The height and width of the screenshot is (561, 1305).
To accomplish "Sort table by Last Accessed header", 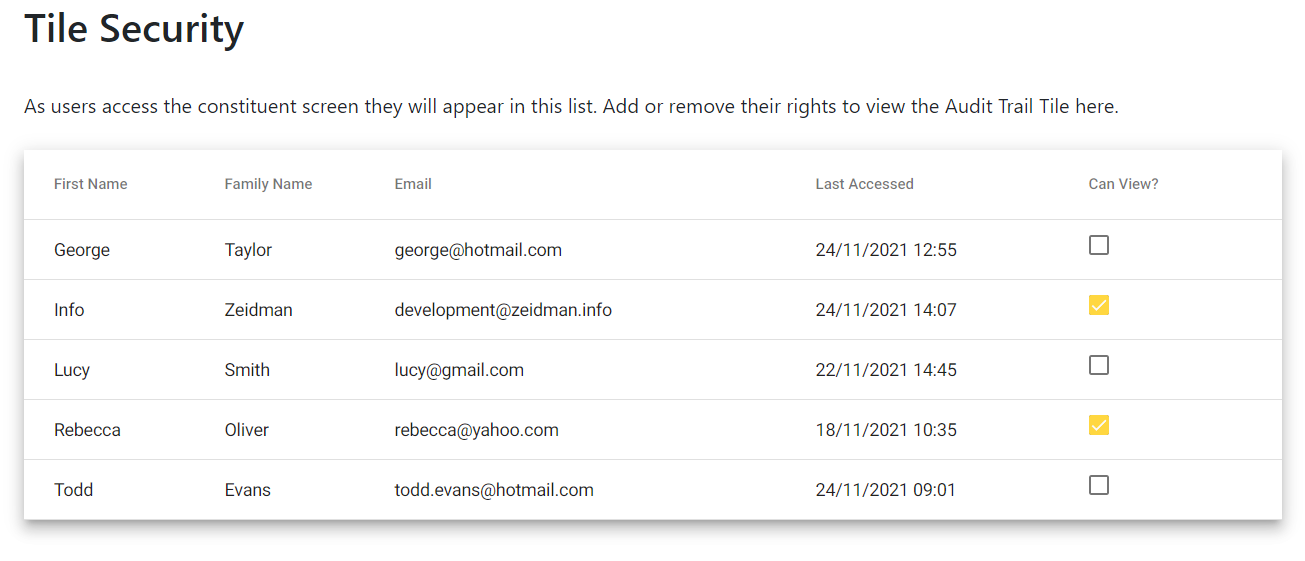I will [864, 184].
